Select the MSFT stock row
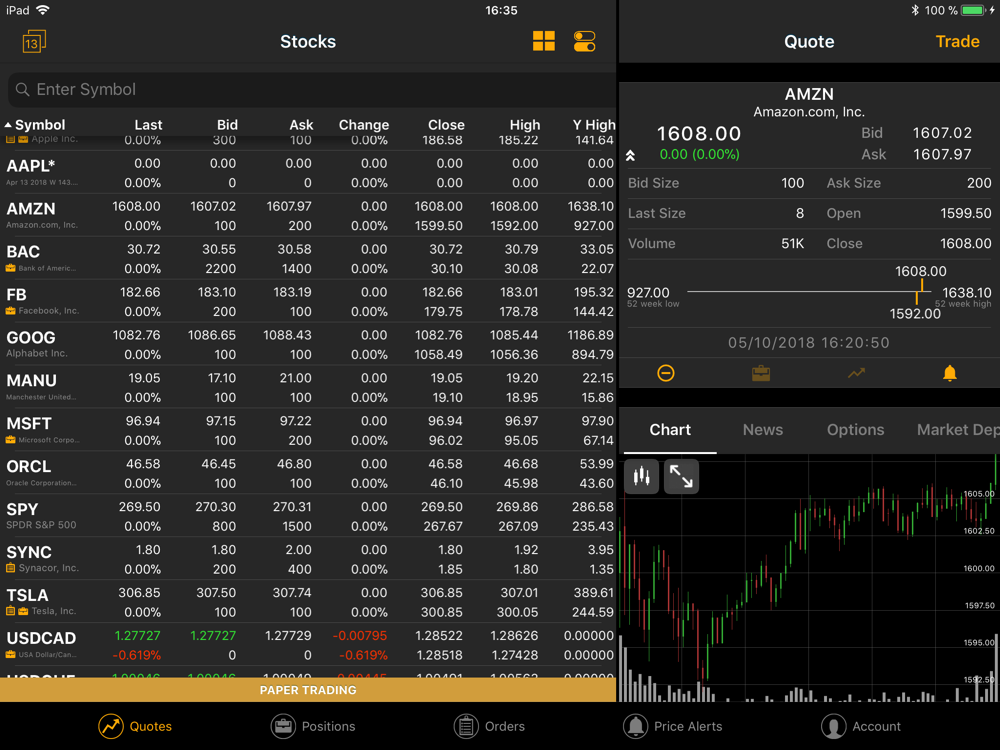The height and width of the screenshot is (750, 1000). [308, 430]
